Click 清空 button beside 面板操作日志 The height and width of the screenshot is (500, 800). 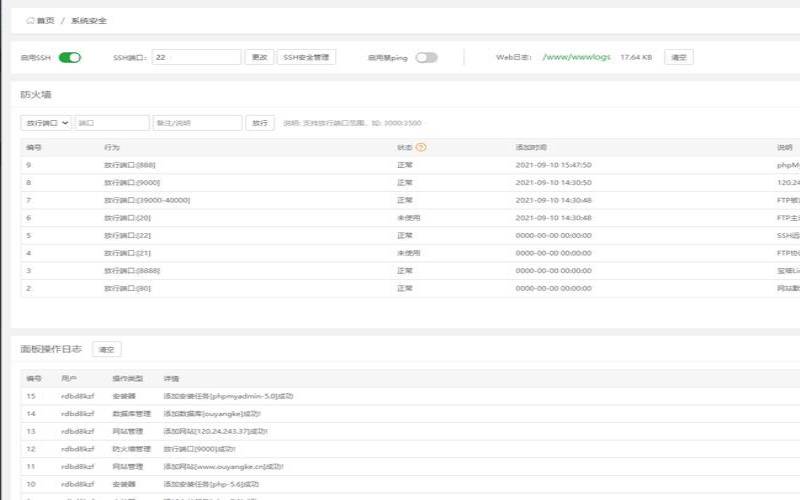(x=107, y=349)
